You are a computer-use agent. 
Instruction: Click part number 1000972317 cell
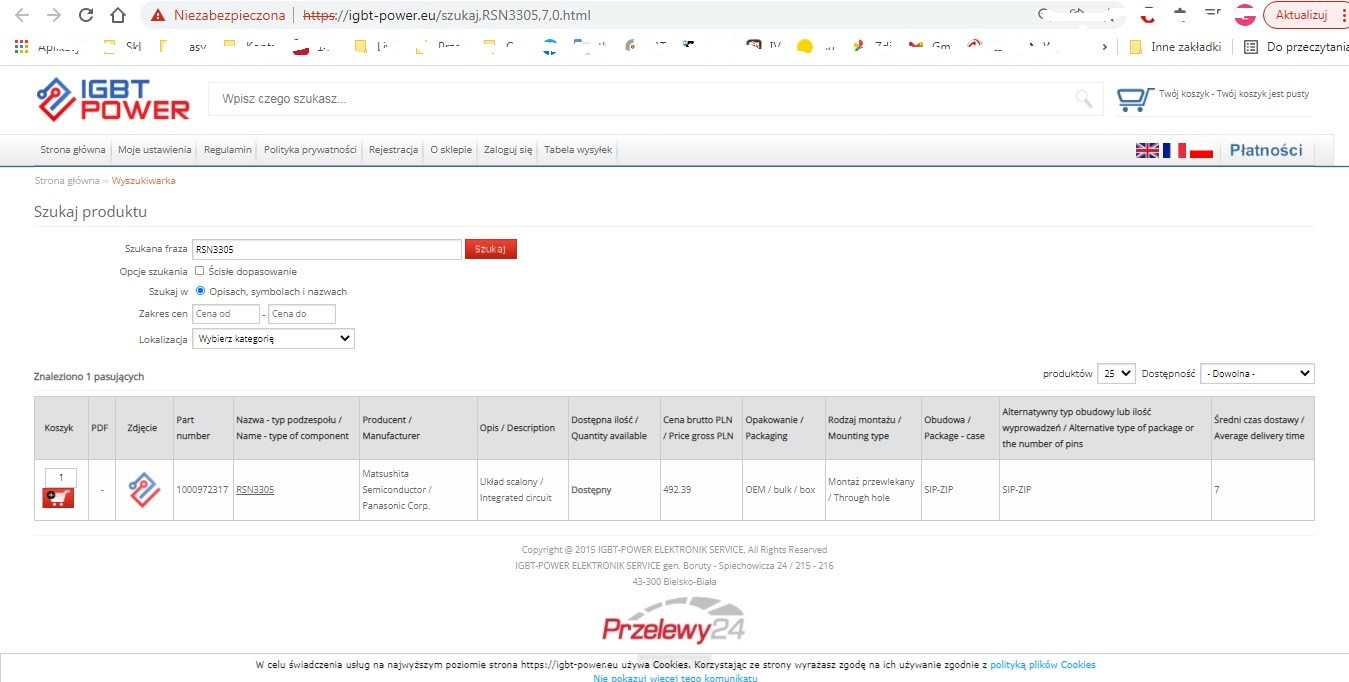tap(202, 490)
